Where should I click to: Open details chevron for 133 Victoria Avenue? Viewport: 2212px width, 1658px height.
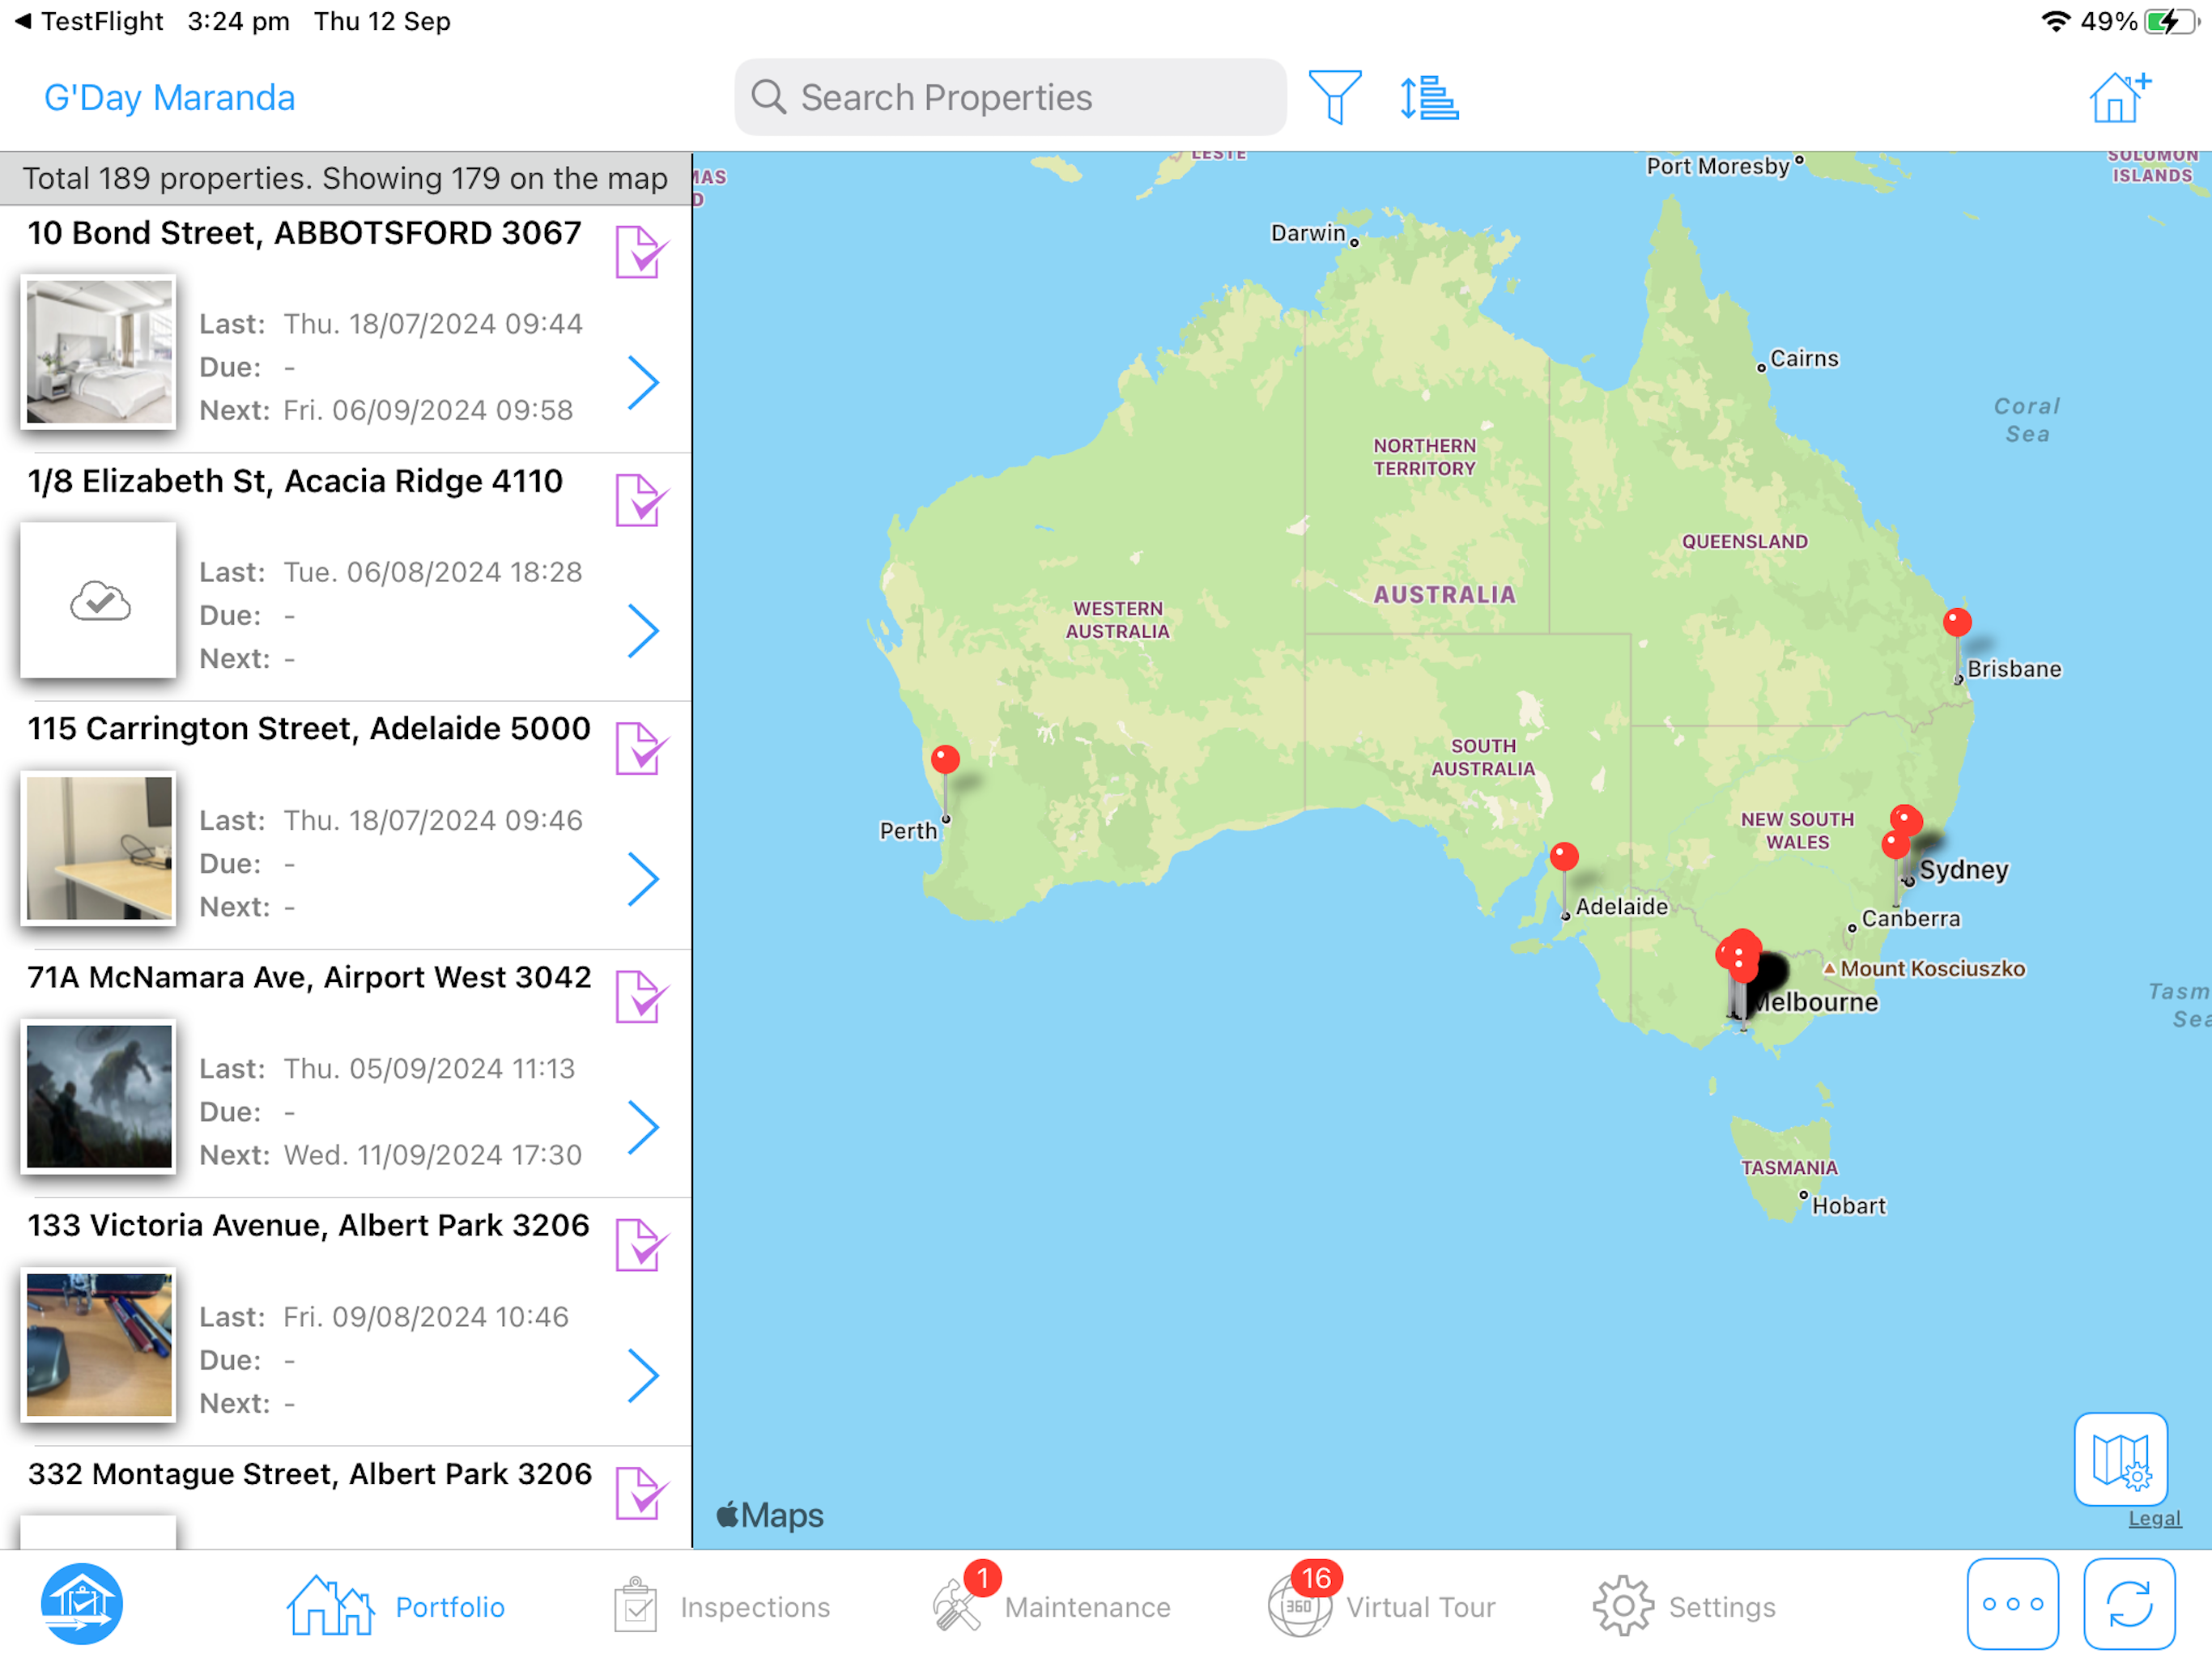(643, 1375)
